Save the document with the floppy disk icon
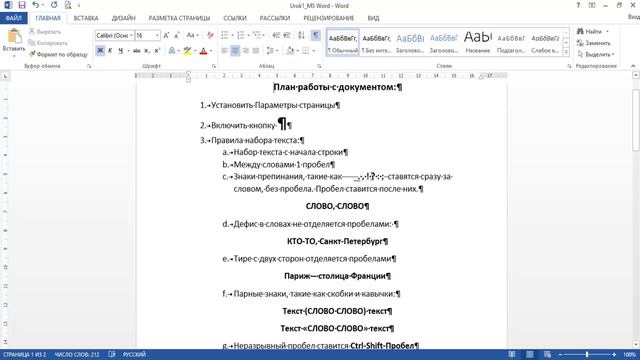This screenshot has height=360, width=640. tap(22, 5)
